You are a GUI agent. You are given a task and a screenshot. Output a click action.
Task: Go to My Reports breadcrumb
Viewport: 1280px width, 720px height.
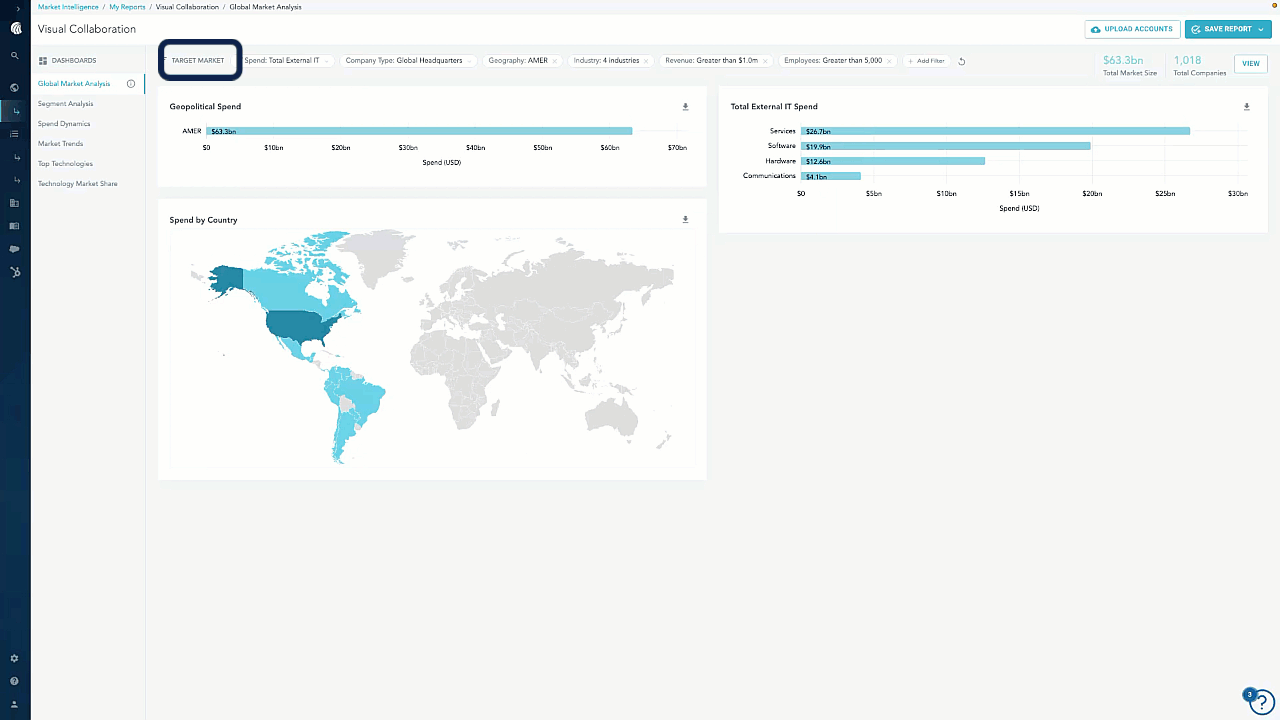point(127,7)
